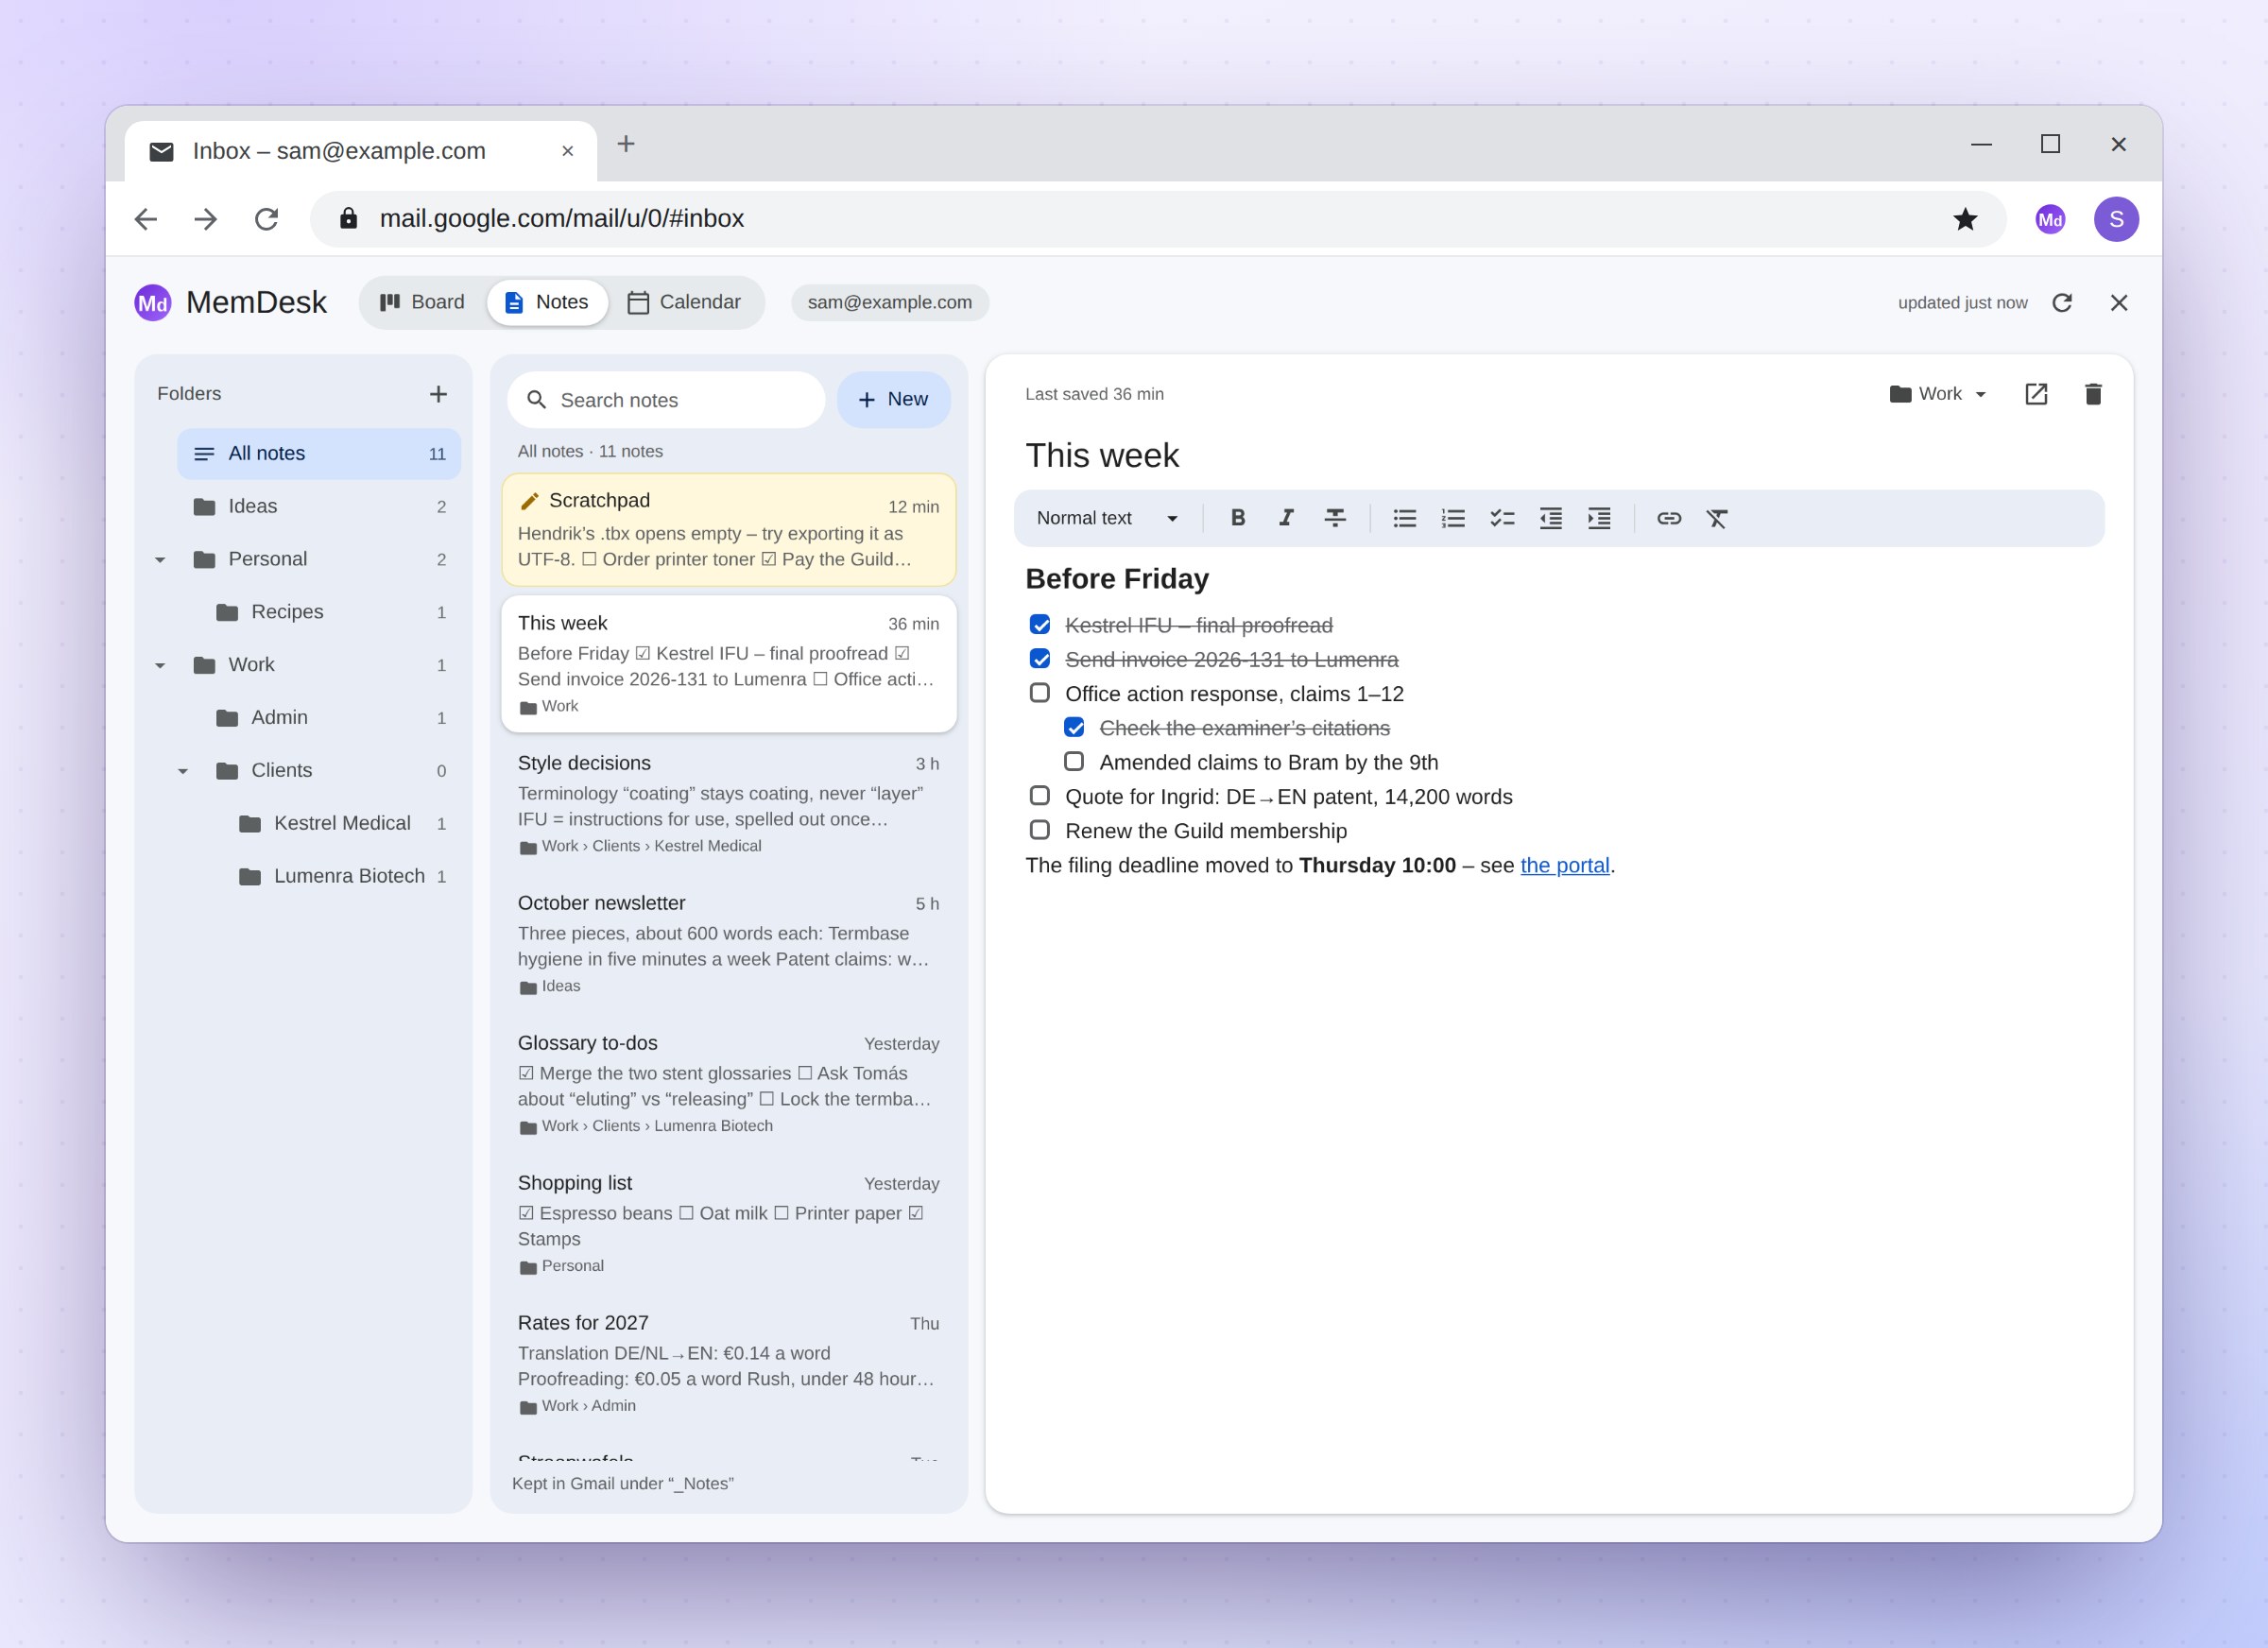Reload the browser page

[266, 219]
